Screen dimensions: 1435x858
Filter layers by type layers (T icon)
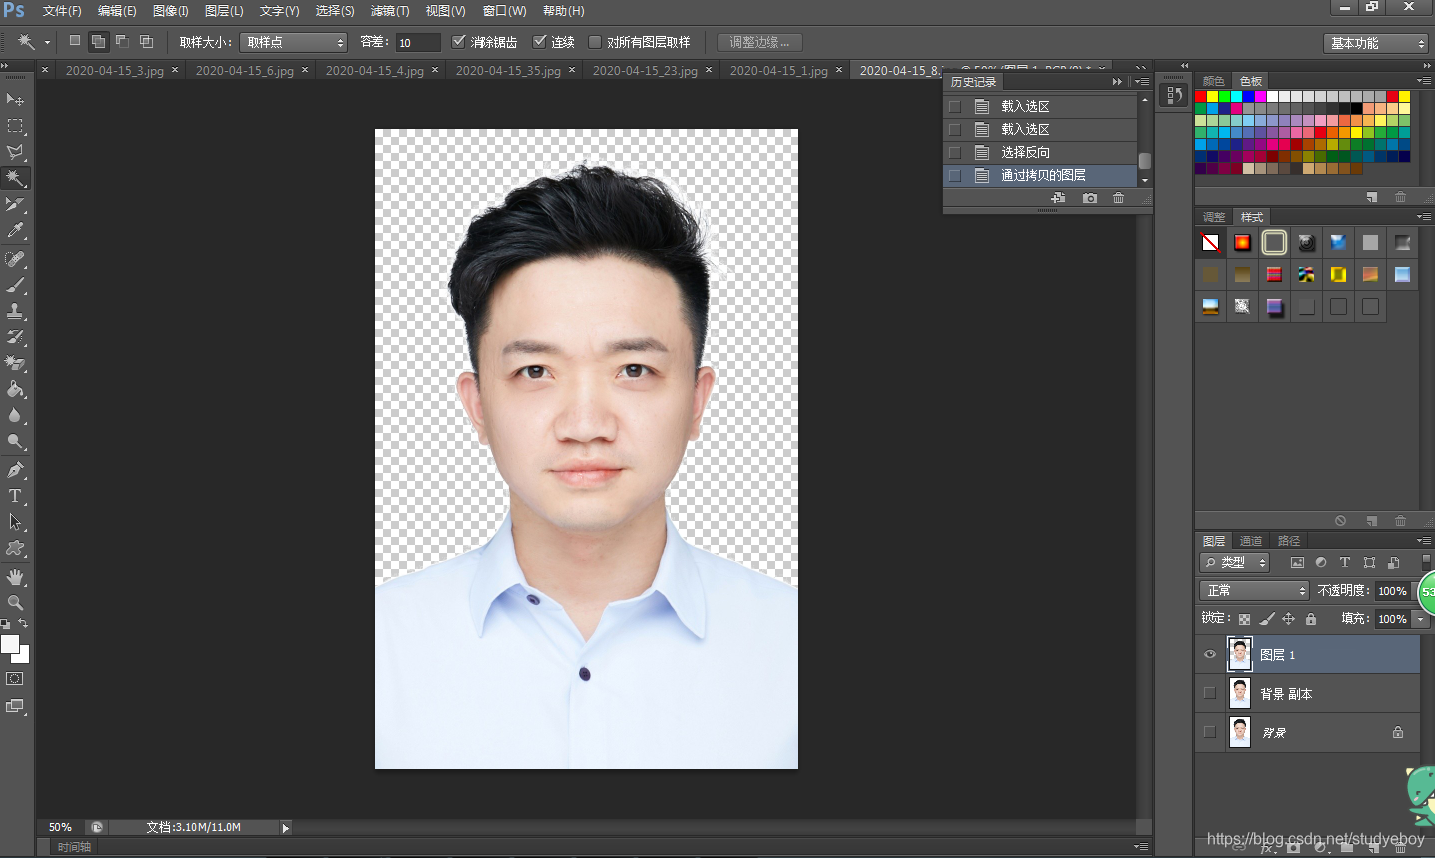pos(1345,563)
